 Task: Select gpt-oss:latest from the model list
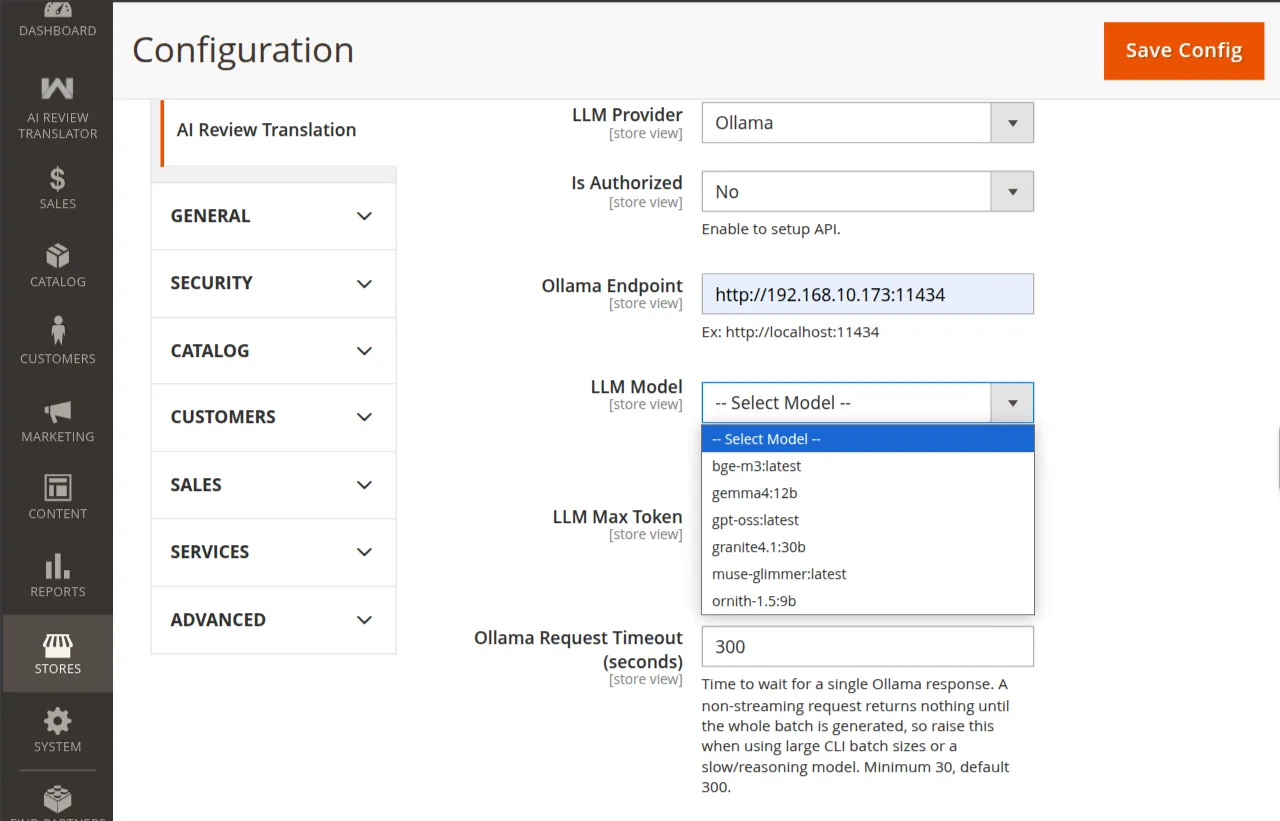[x=867, y=520]
